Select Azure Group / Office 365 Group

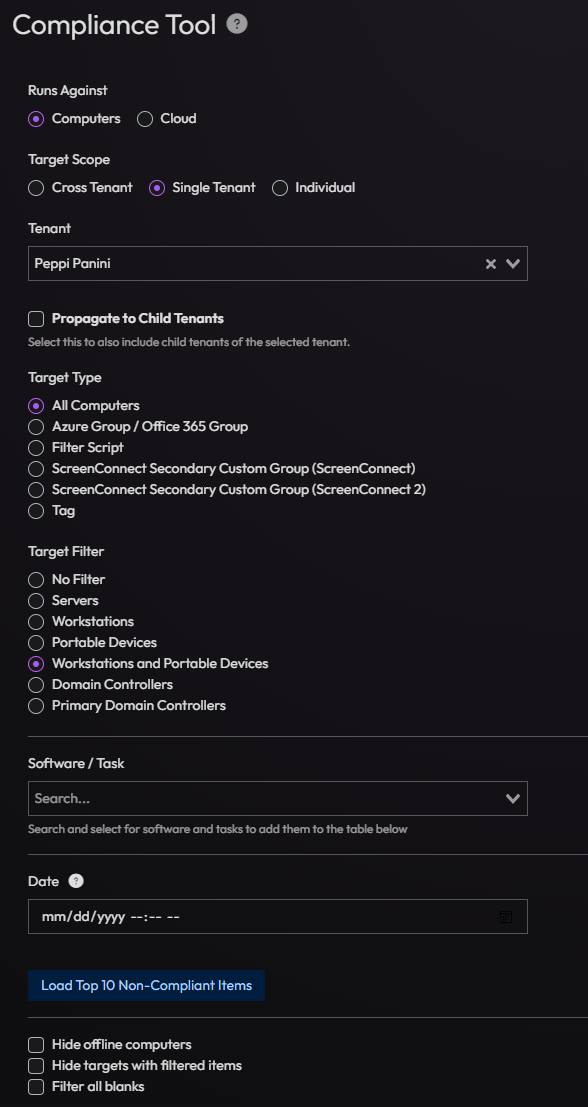click(x=36, y=427)
